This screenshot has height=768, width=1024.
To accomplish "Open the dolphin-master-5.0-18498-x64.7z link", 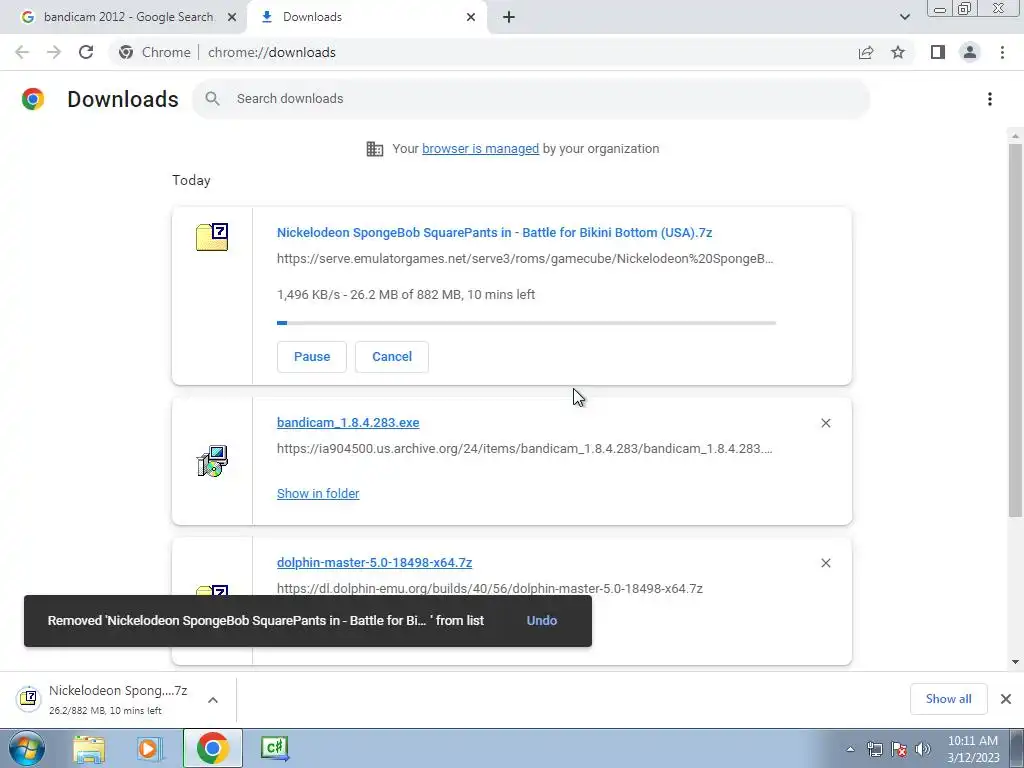I will (x=374, y=562).
